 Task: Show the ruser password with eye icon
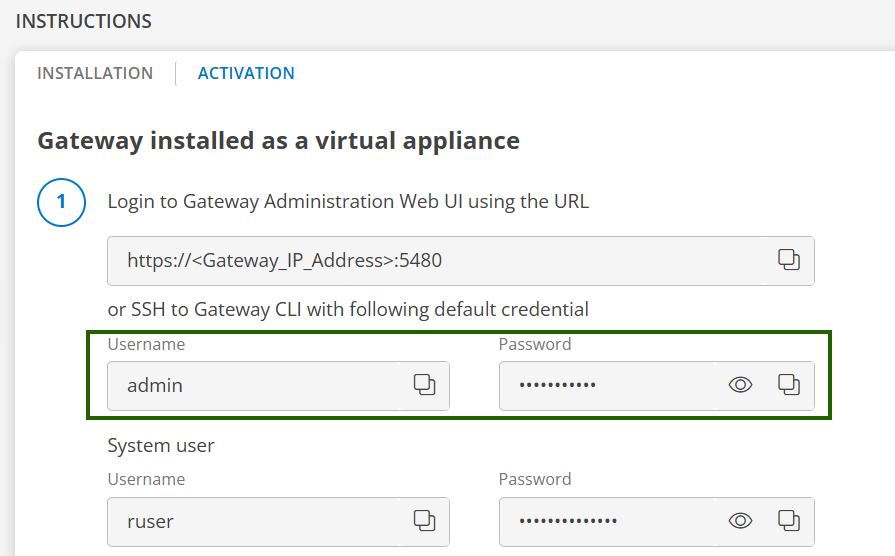click(x=740, y=520)
